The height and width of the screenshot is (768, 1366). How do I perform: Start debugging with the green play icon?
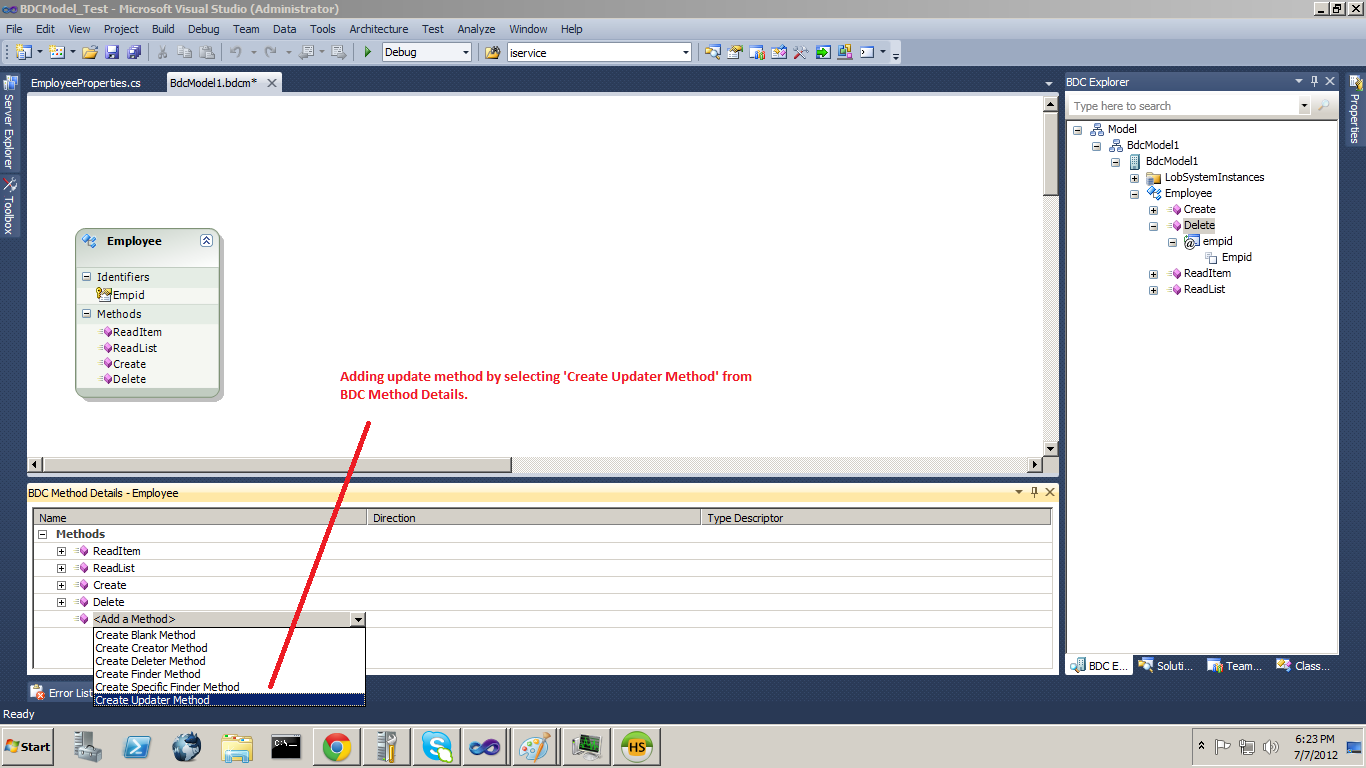368,52
